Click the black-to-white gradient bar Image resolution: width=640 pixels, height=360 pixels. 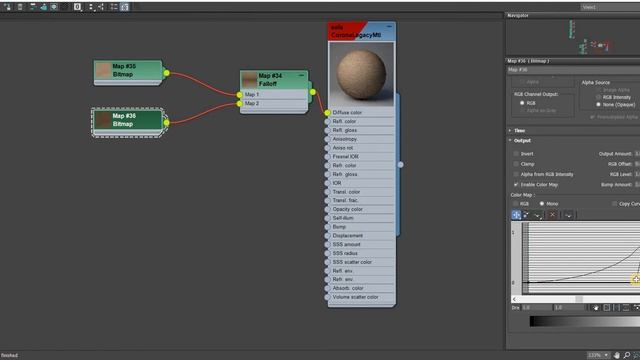coord(584,322)
